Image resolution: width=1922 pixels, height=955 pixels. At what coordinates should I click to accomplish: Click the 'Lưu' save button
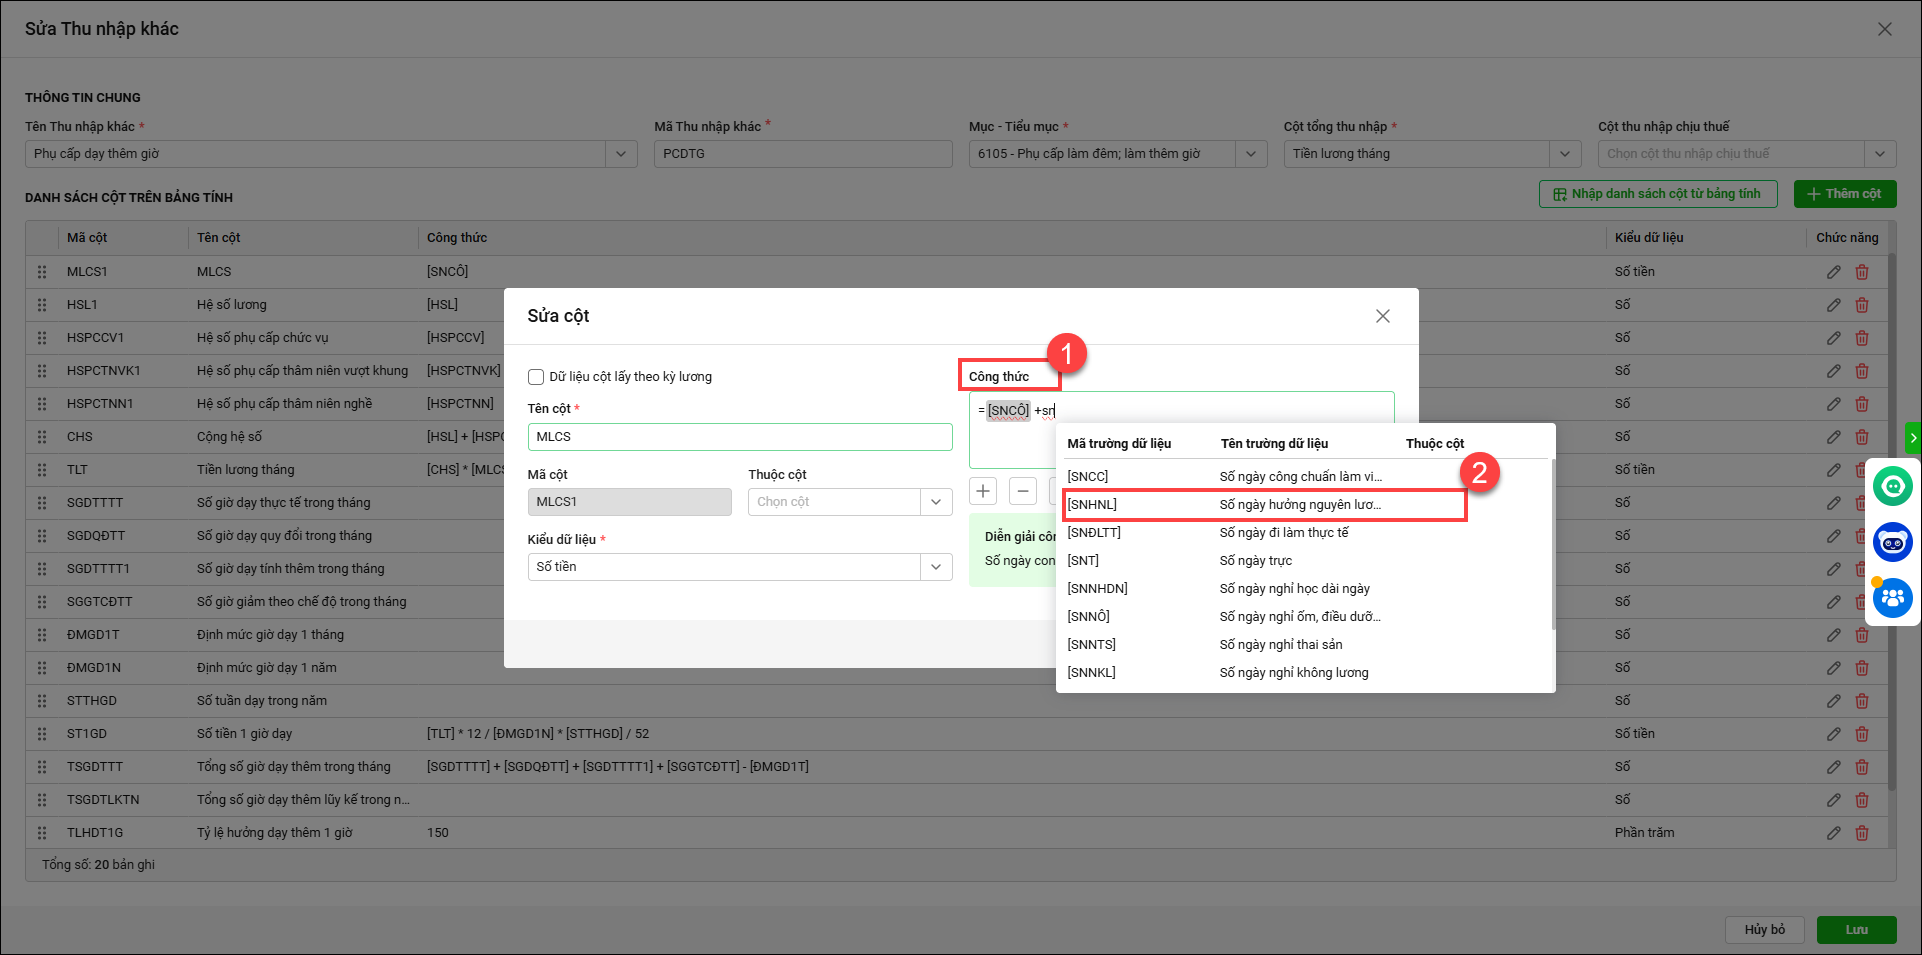coord(1856,930)
